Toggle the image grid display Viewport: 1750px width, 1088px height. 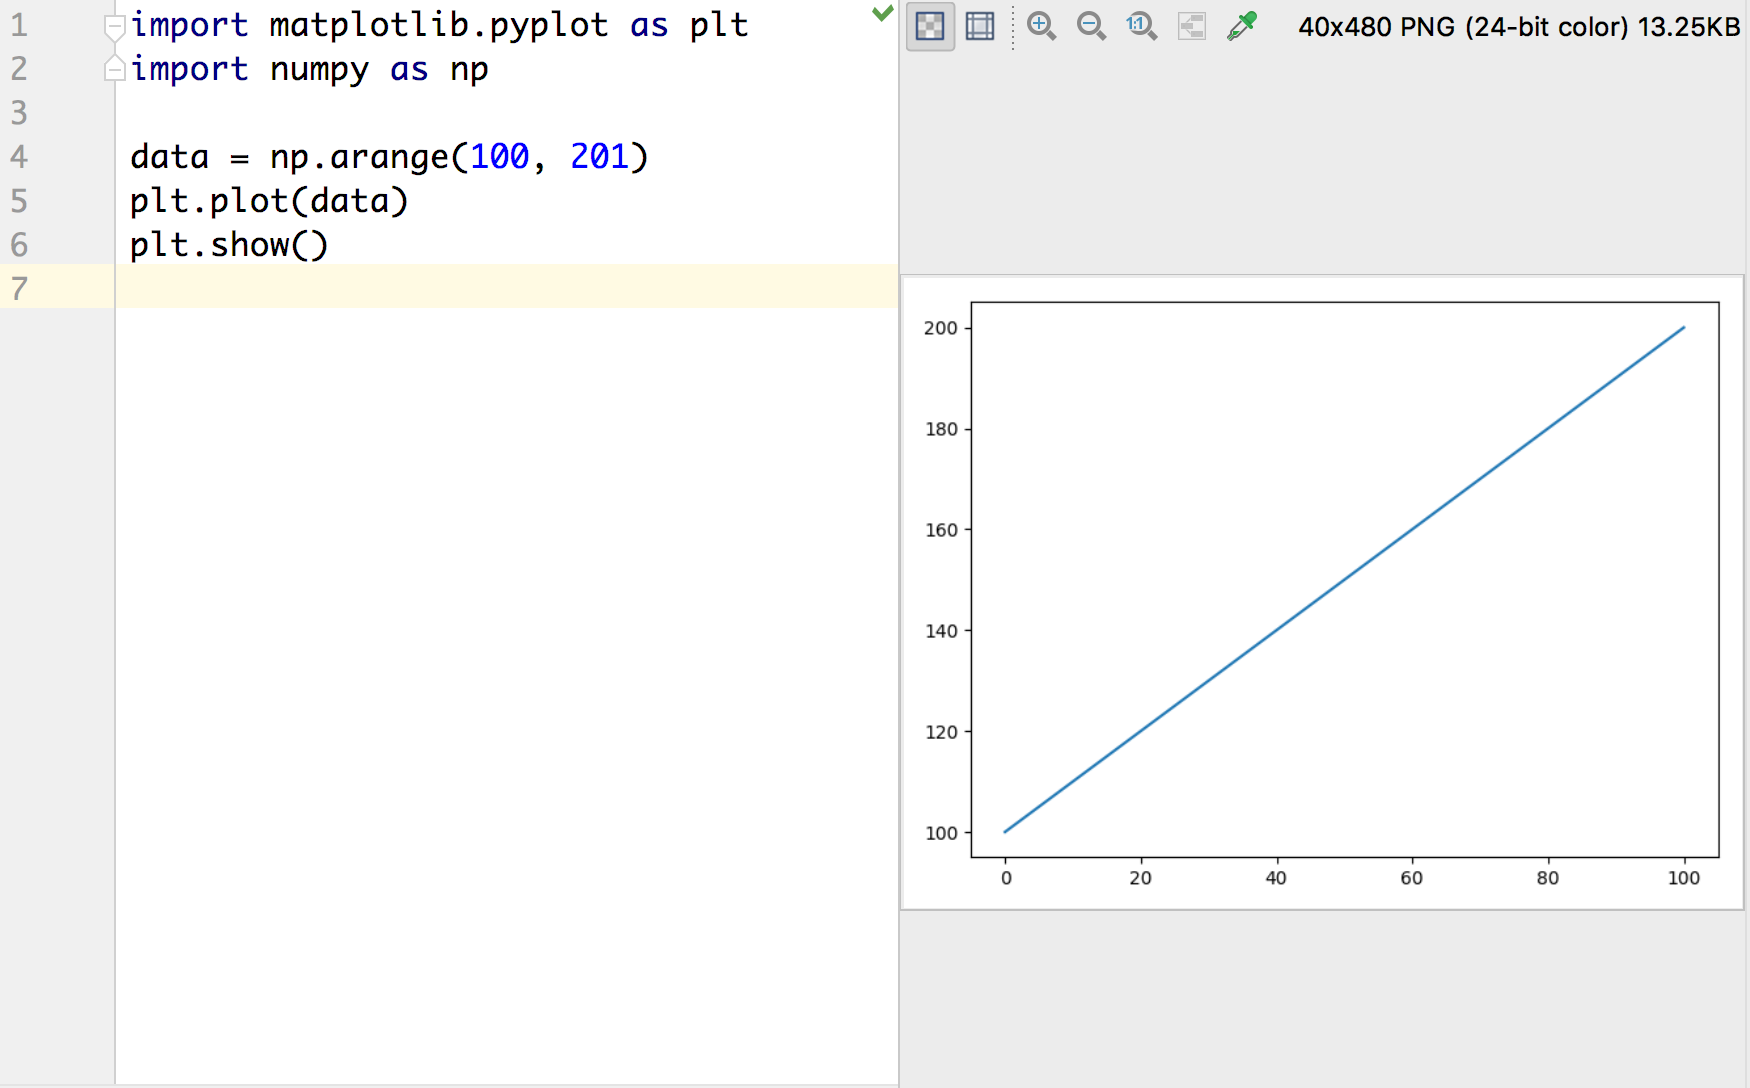[x=980, y=27]
